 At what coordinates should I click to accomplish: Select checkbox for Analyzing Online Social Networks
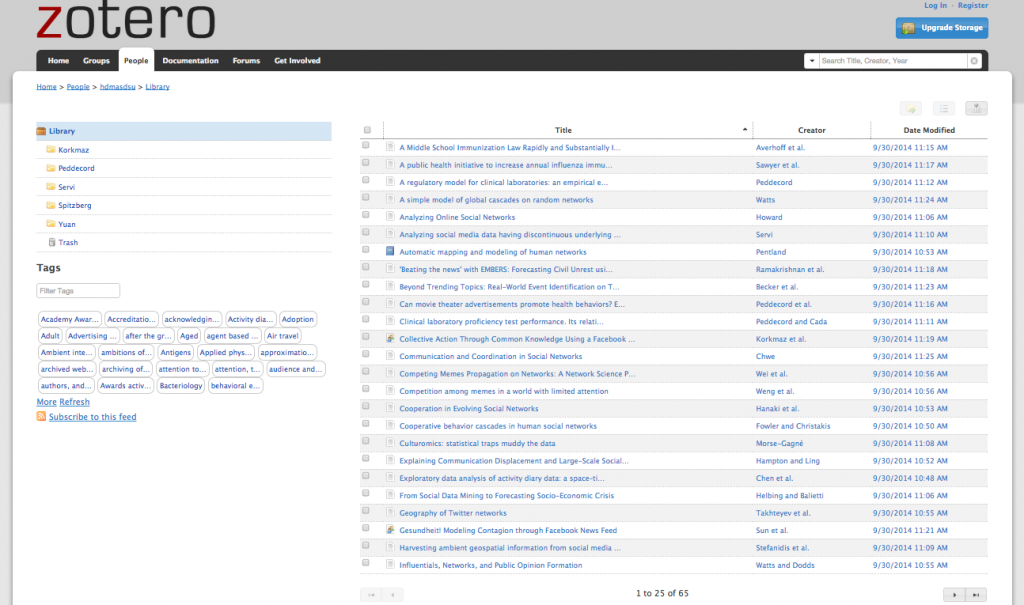[366, 214]
